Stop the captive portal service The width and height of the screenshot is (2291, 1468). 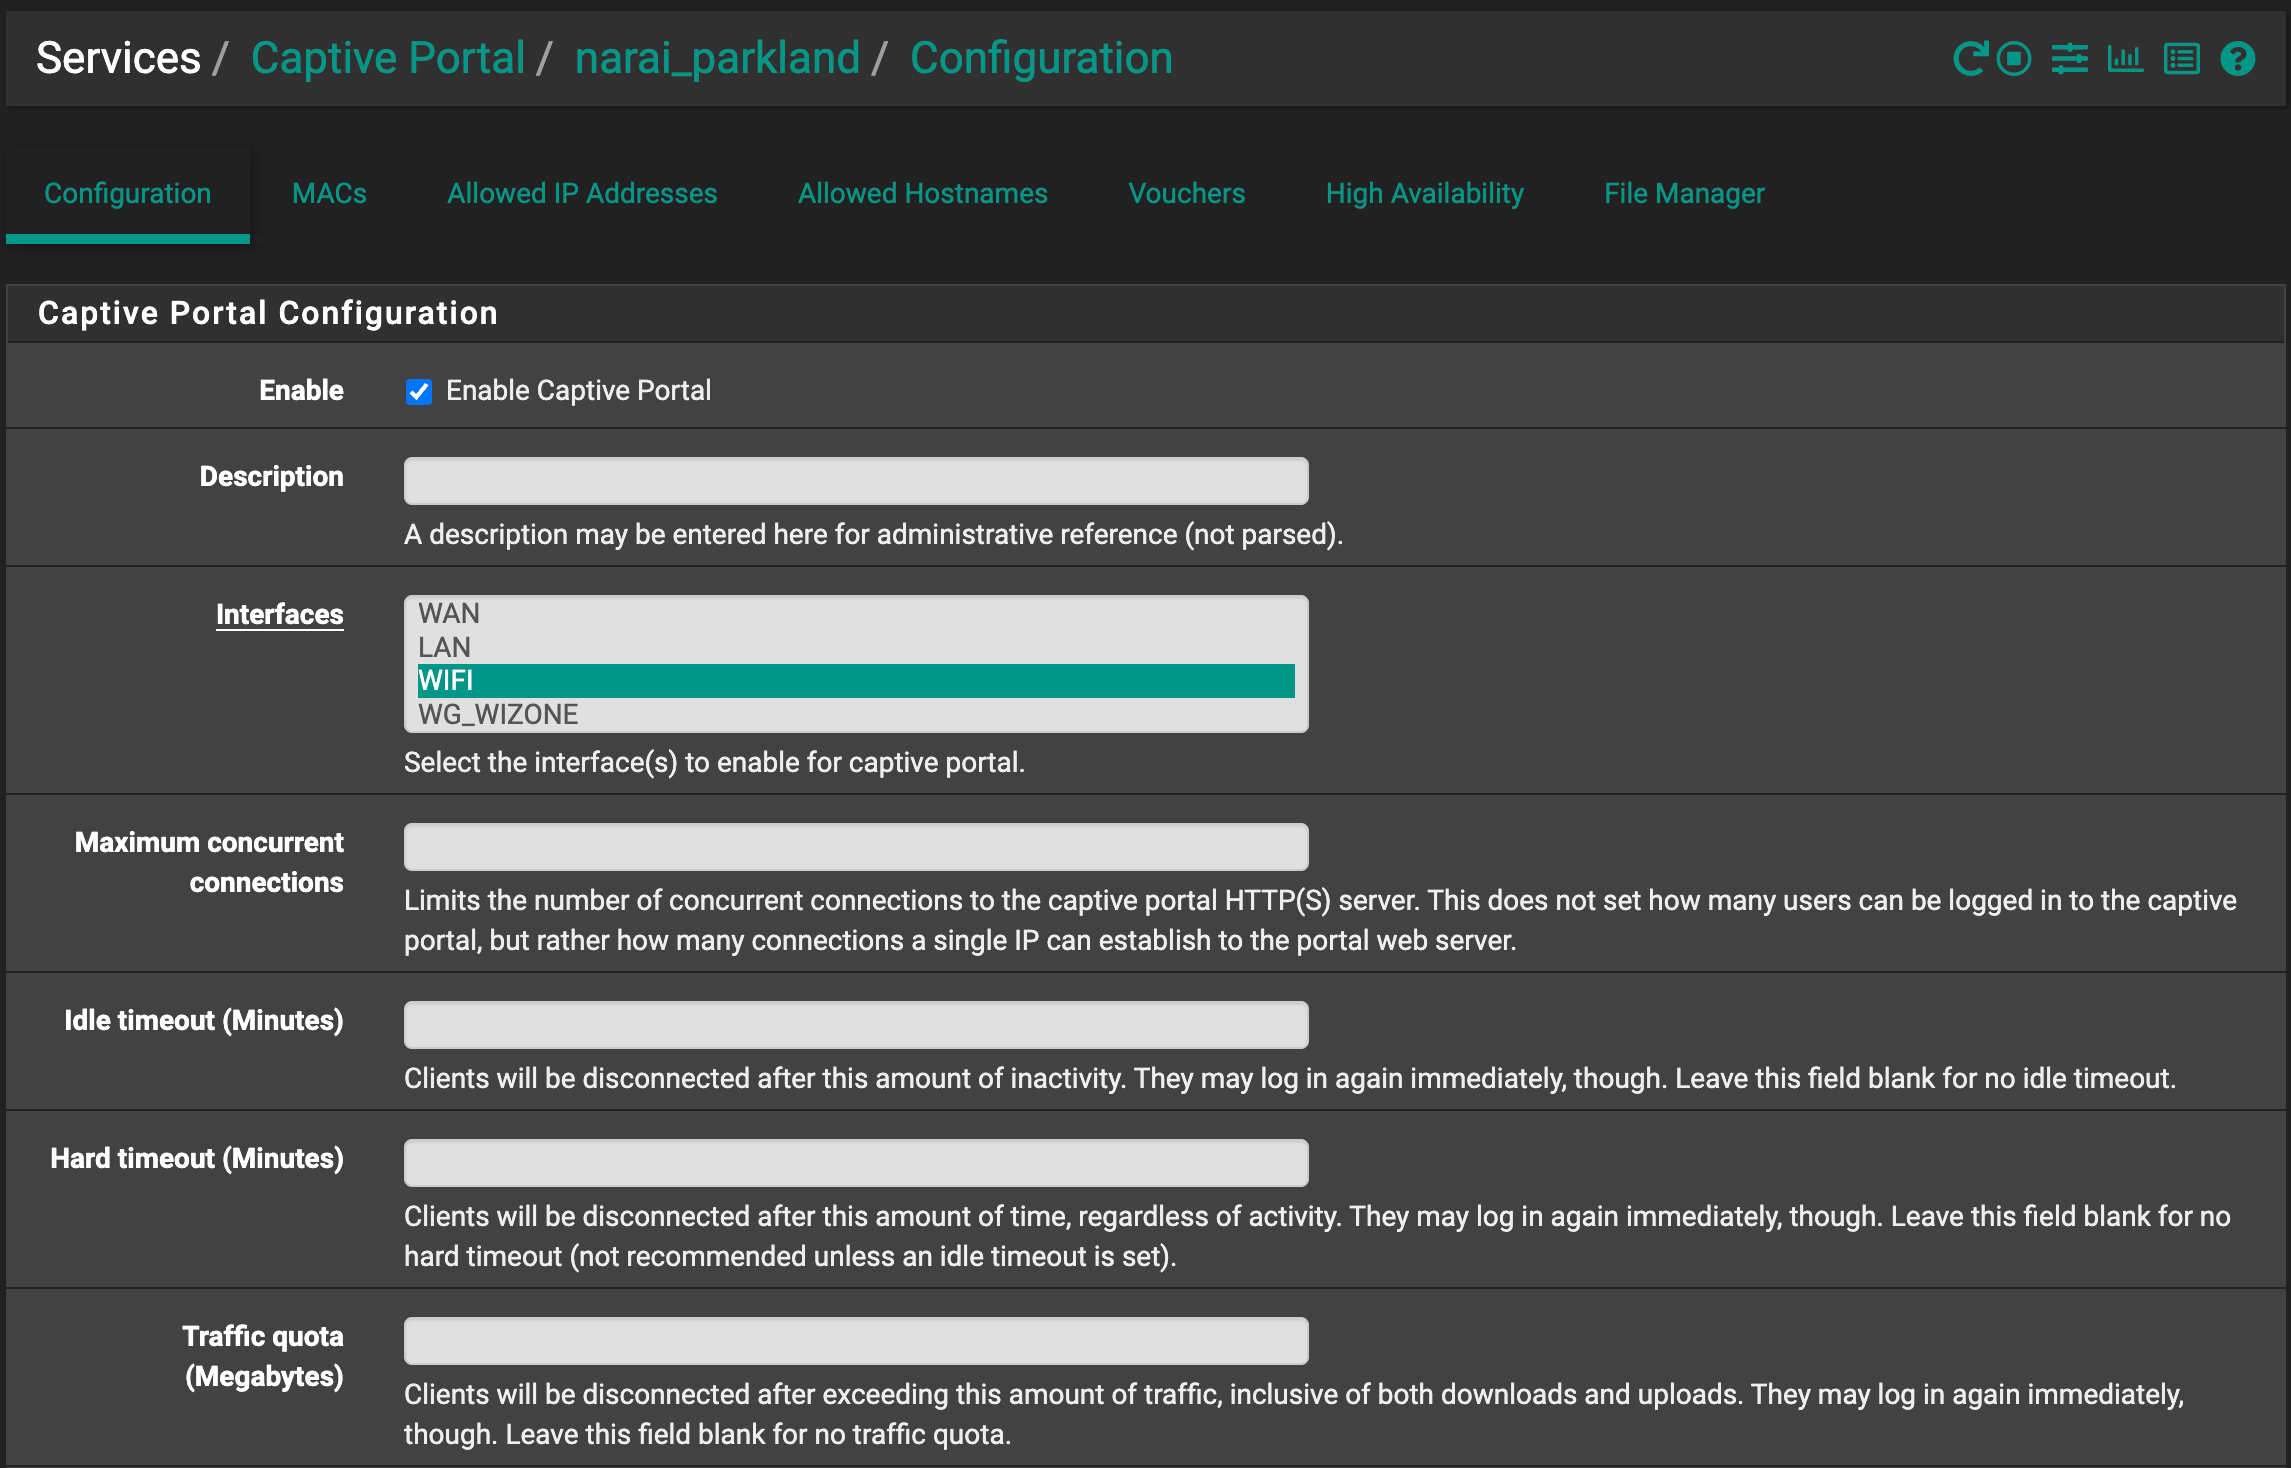(2013, 58)
